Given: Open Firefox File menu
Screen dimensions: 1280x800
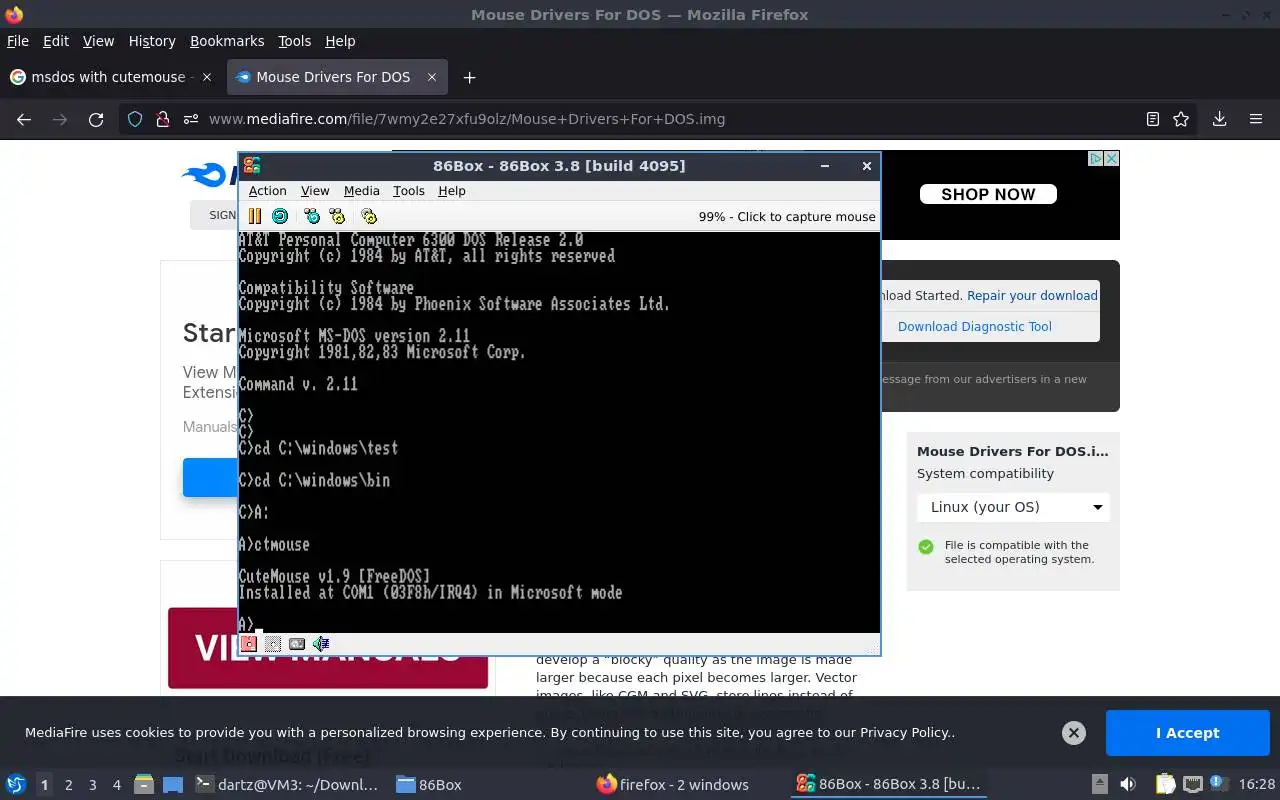Looking at the screenshot, I should (x=18, y=41).
